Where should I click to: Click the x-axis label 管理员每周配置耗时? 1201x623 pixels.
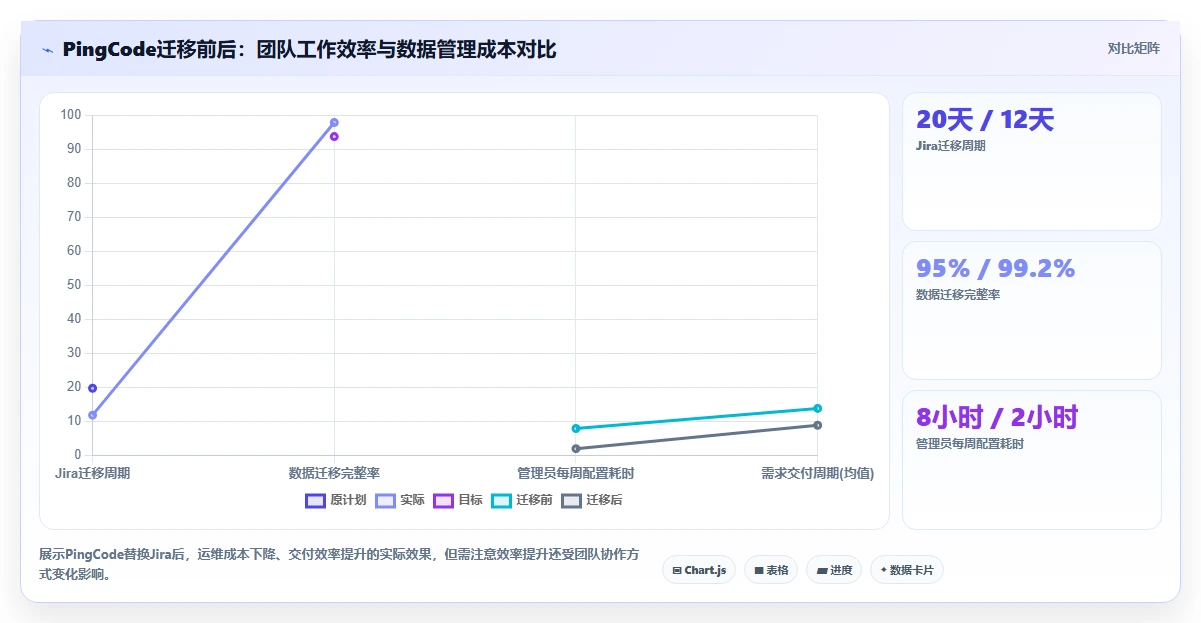pyautogui.click(x=576, y=473)
